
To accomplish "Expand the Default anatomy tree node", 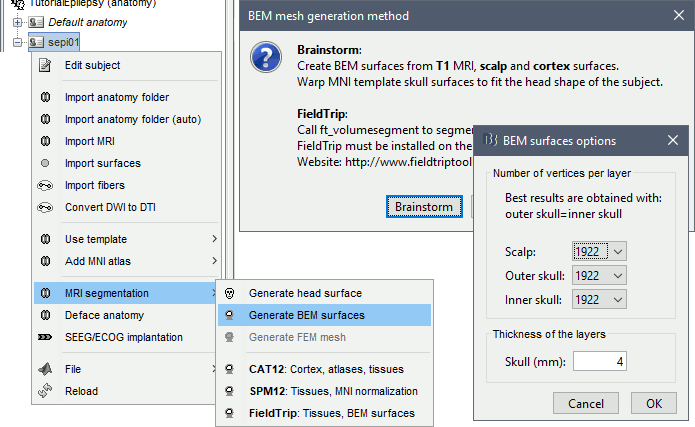I will pos(17,22).
